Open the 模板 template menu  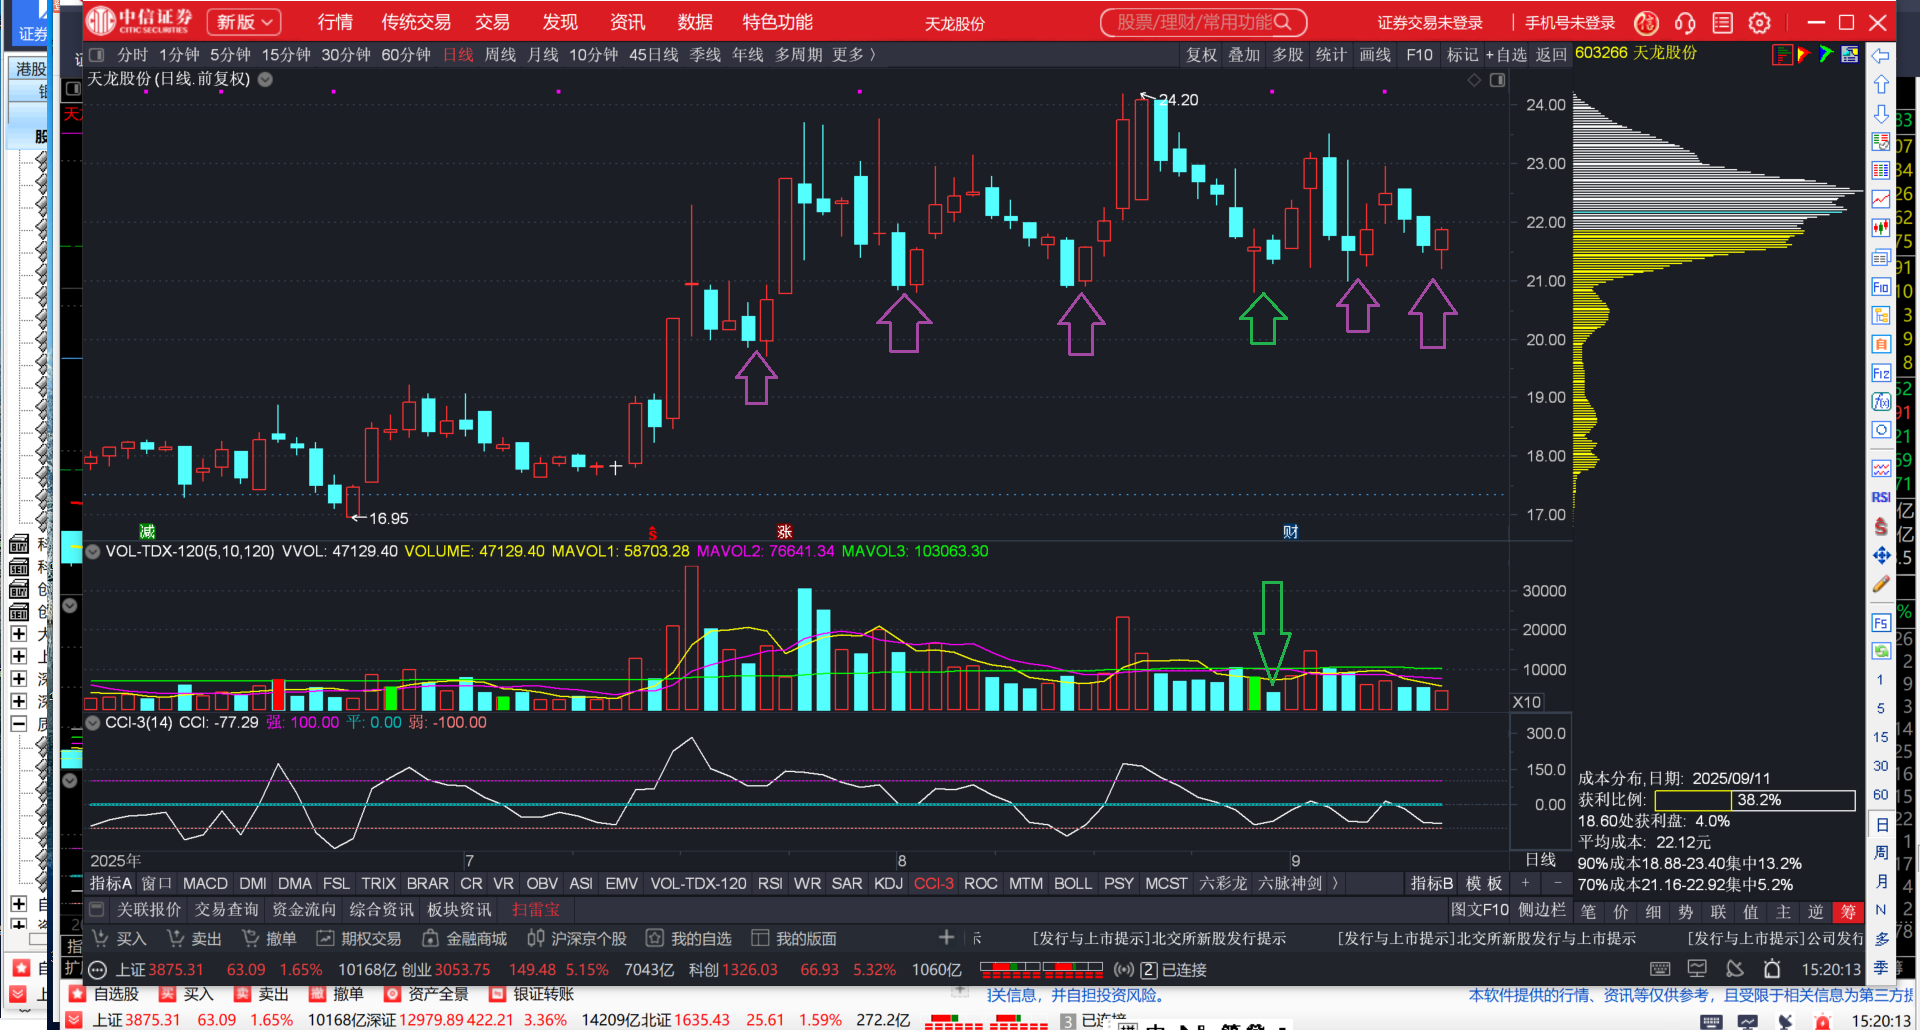pyautogui.click(x=1484, y=884)
